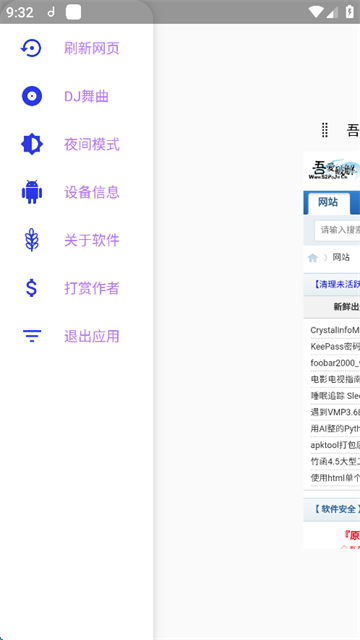
Task: Open the KeePass密码 post link
Action: [x=335, y=347]
